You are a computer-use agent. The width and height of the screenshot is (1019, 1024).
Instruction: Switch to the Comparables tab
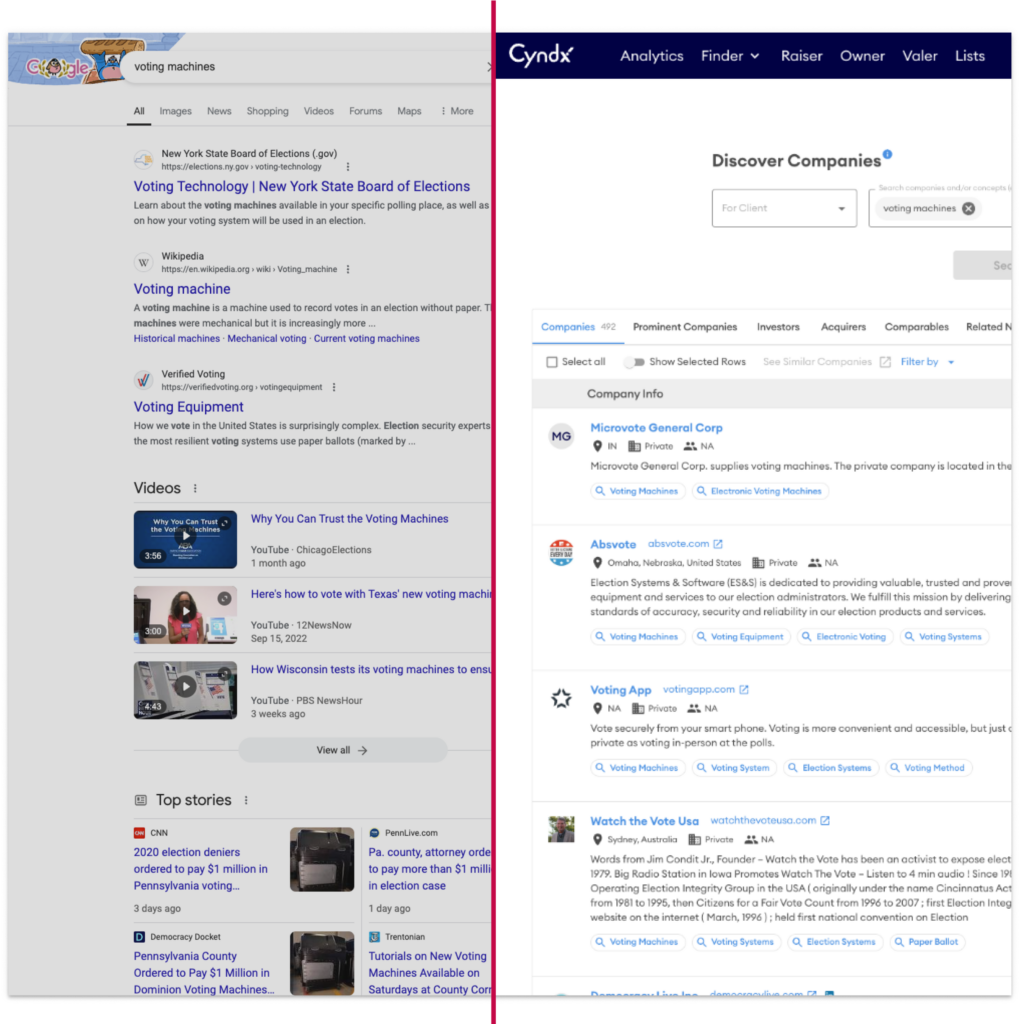click(916, 327)
